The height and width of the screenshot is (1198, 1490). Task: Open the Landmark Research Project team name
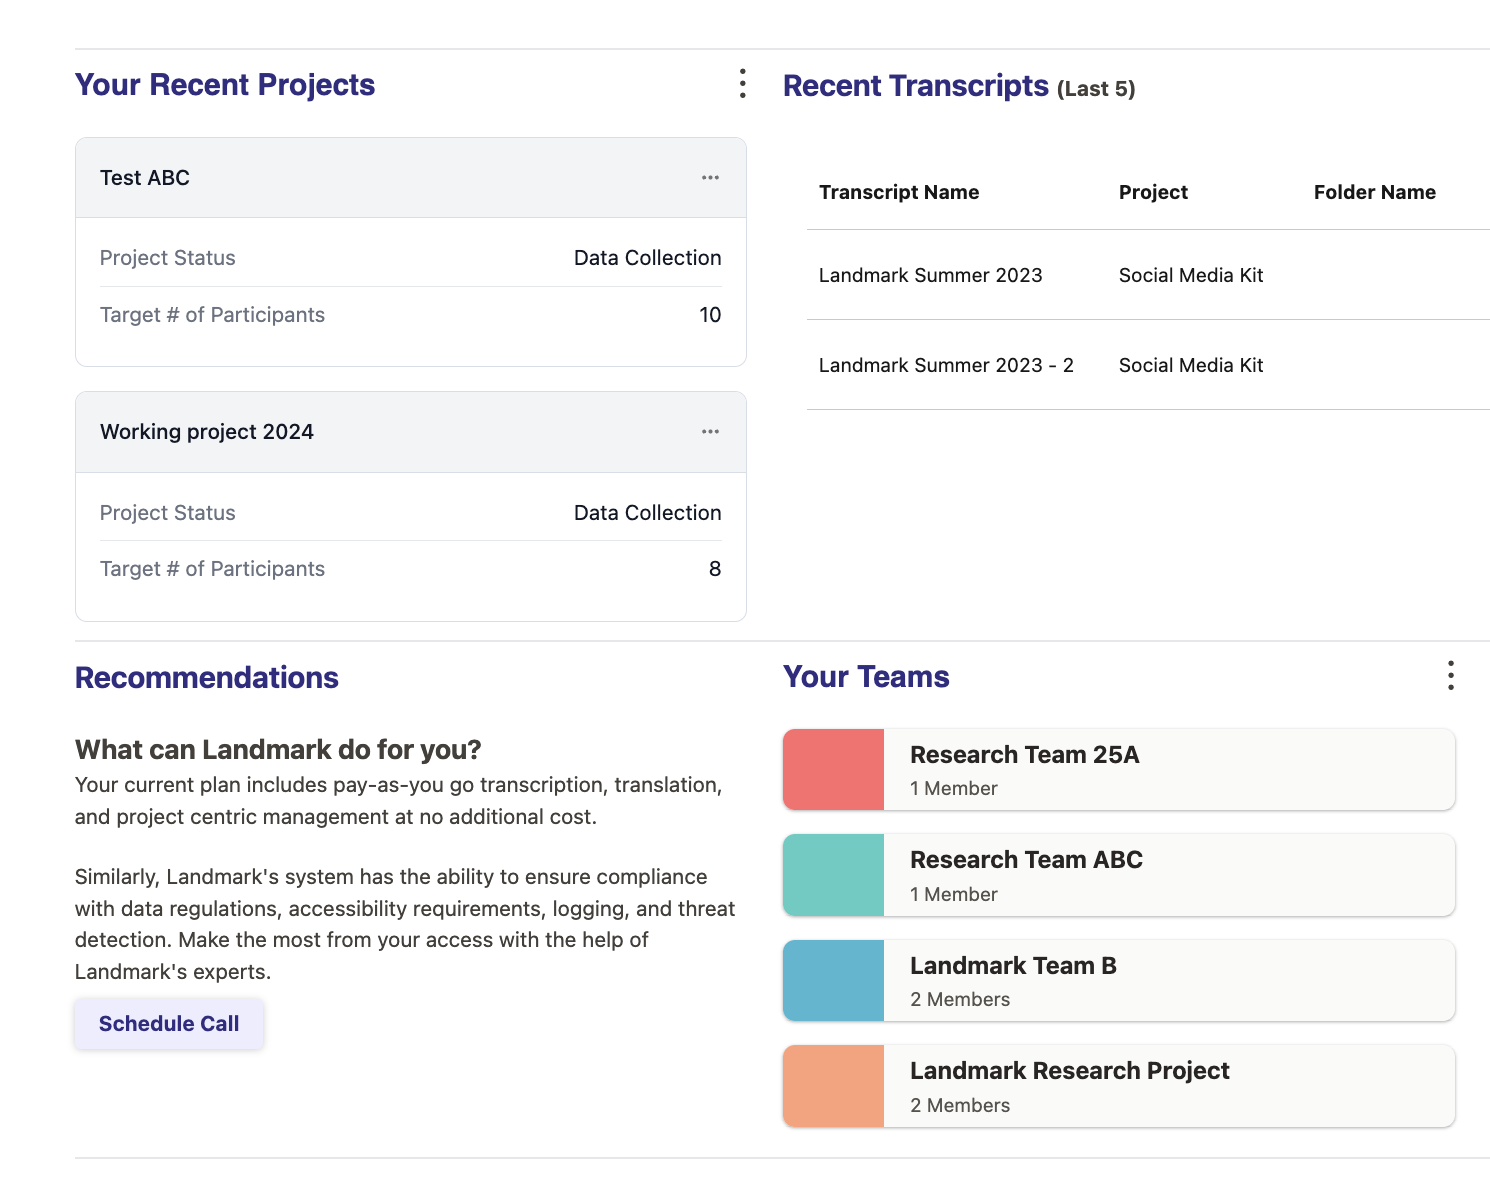click(x=1069, y=1071)
